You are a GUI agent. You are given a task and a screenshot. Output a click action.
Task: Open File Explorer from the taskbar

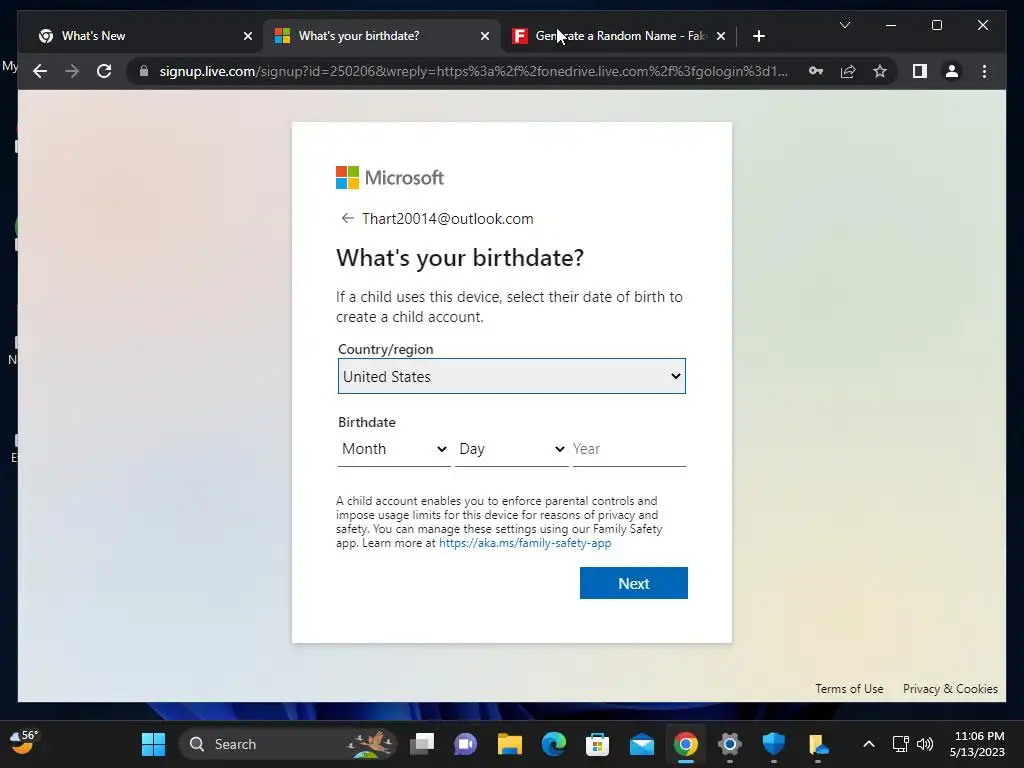click(509, 744)
